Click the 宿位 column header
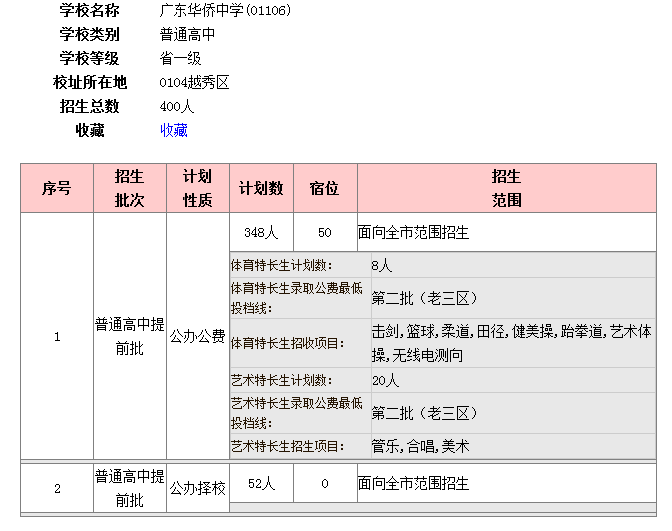 click(325, 188)
